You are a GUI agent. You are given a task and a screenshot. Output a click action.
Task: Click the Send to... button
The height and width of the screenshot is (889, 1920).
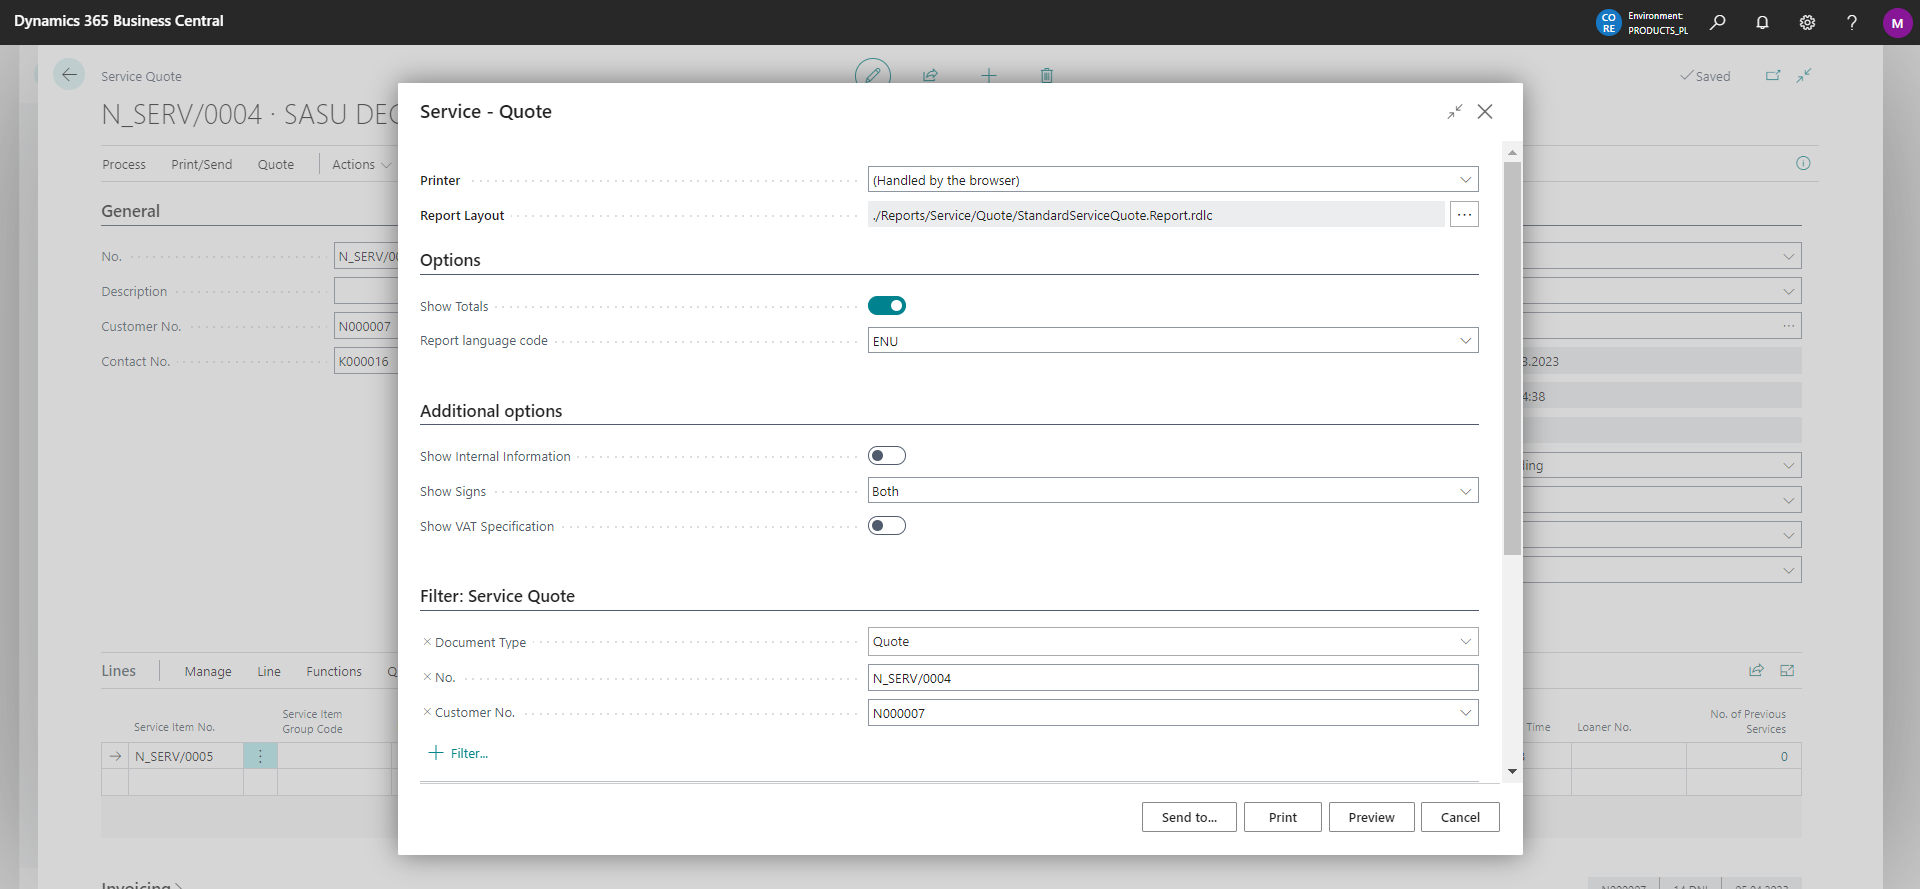point(1189,817)
